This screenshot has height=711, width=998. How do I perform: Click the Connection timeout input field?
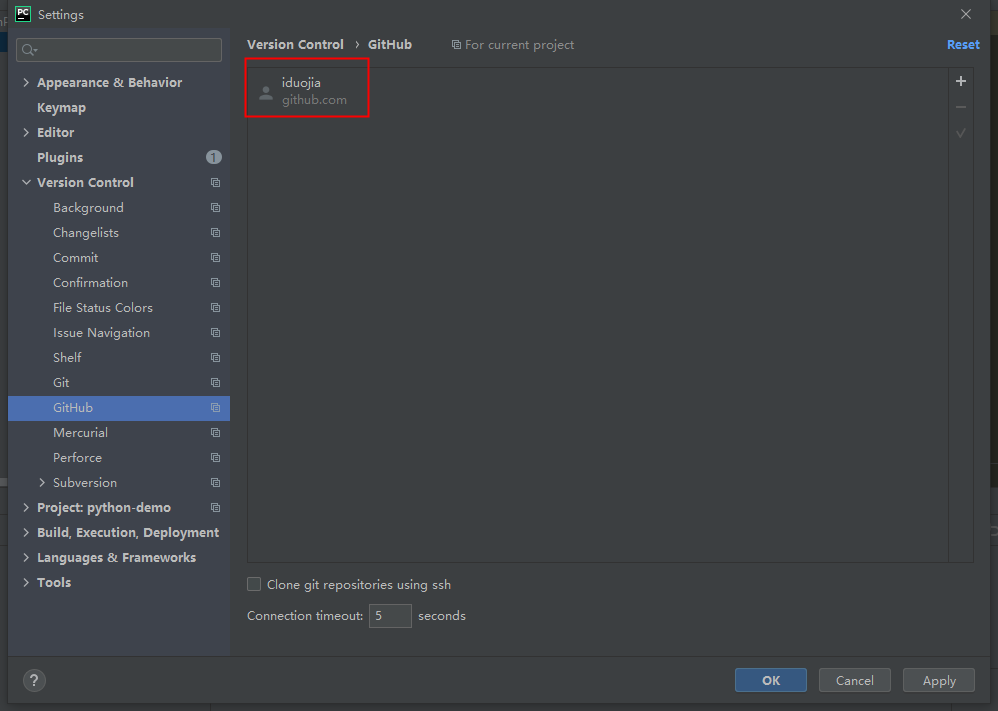point(390,616)
